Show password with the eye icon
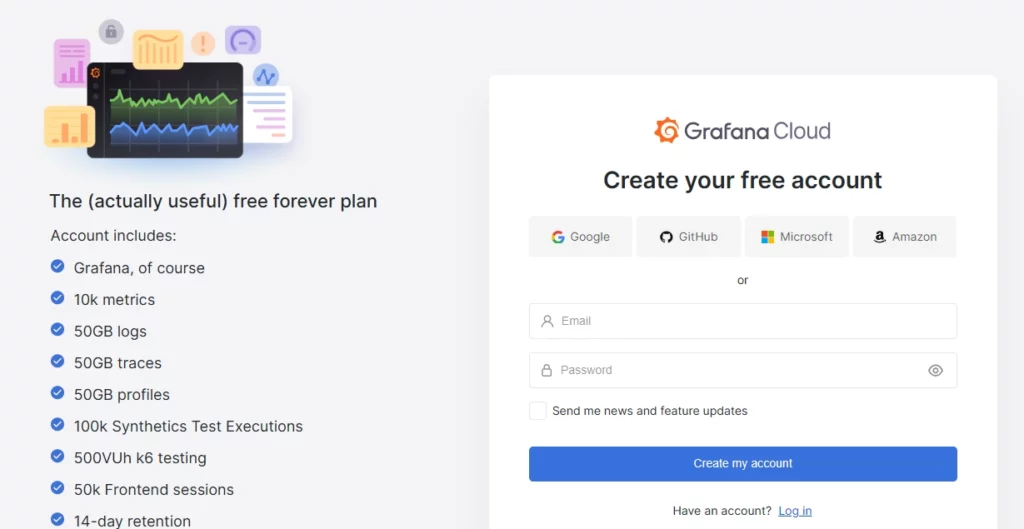Viewport: 1024px width, 529px height. (935, 370)
